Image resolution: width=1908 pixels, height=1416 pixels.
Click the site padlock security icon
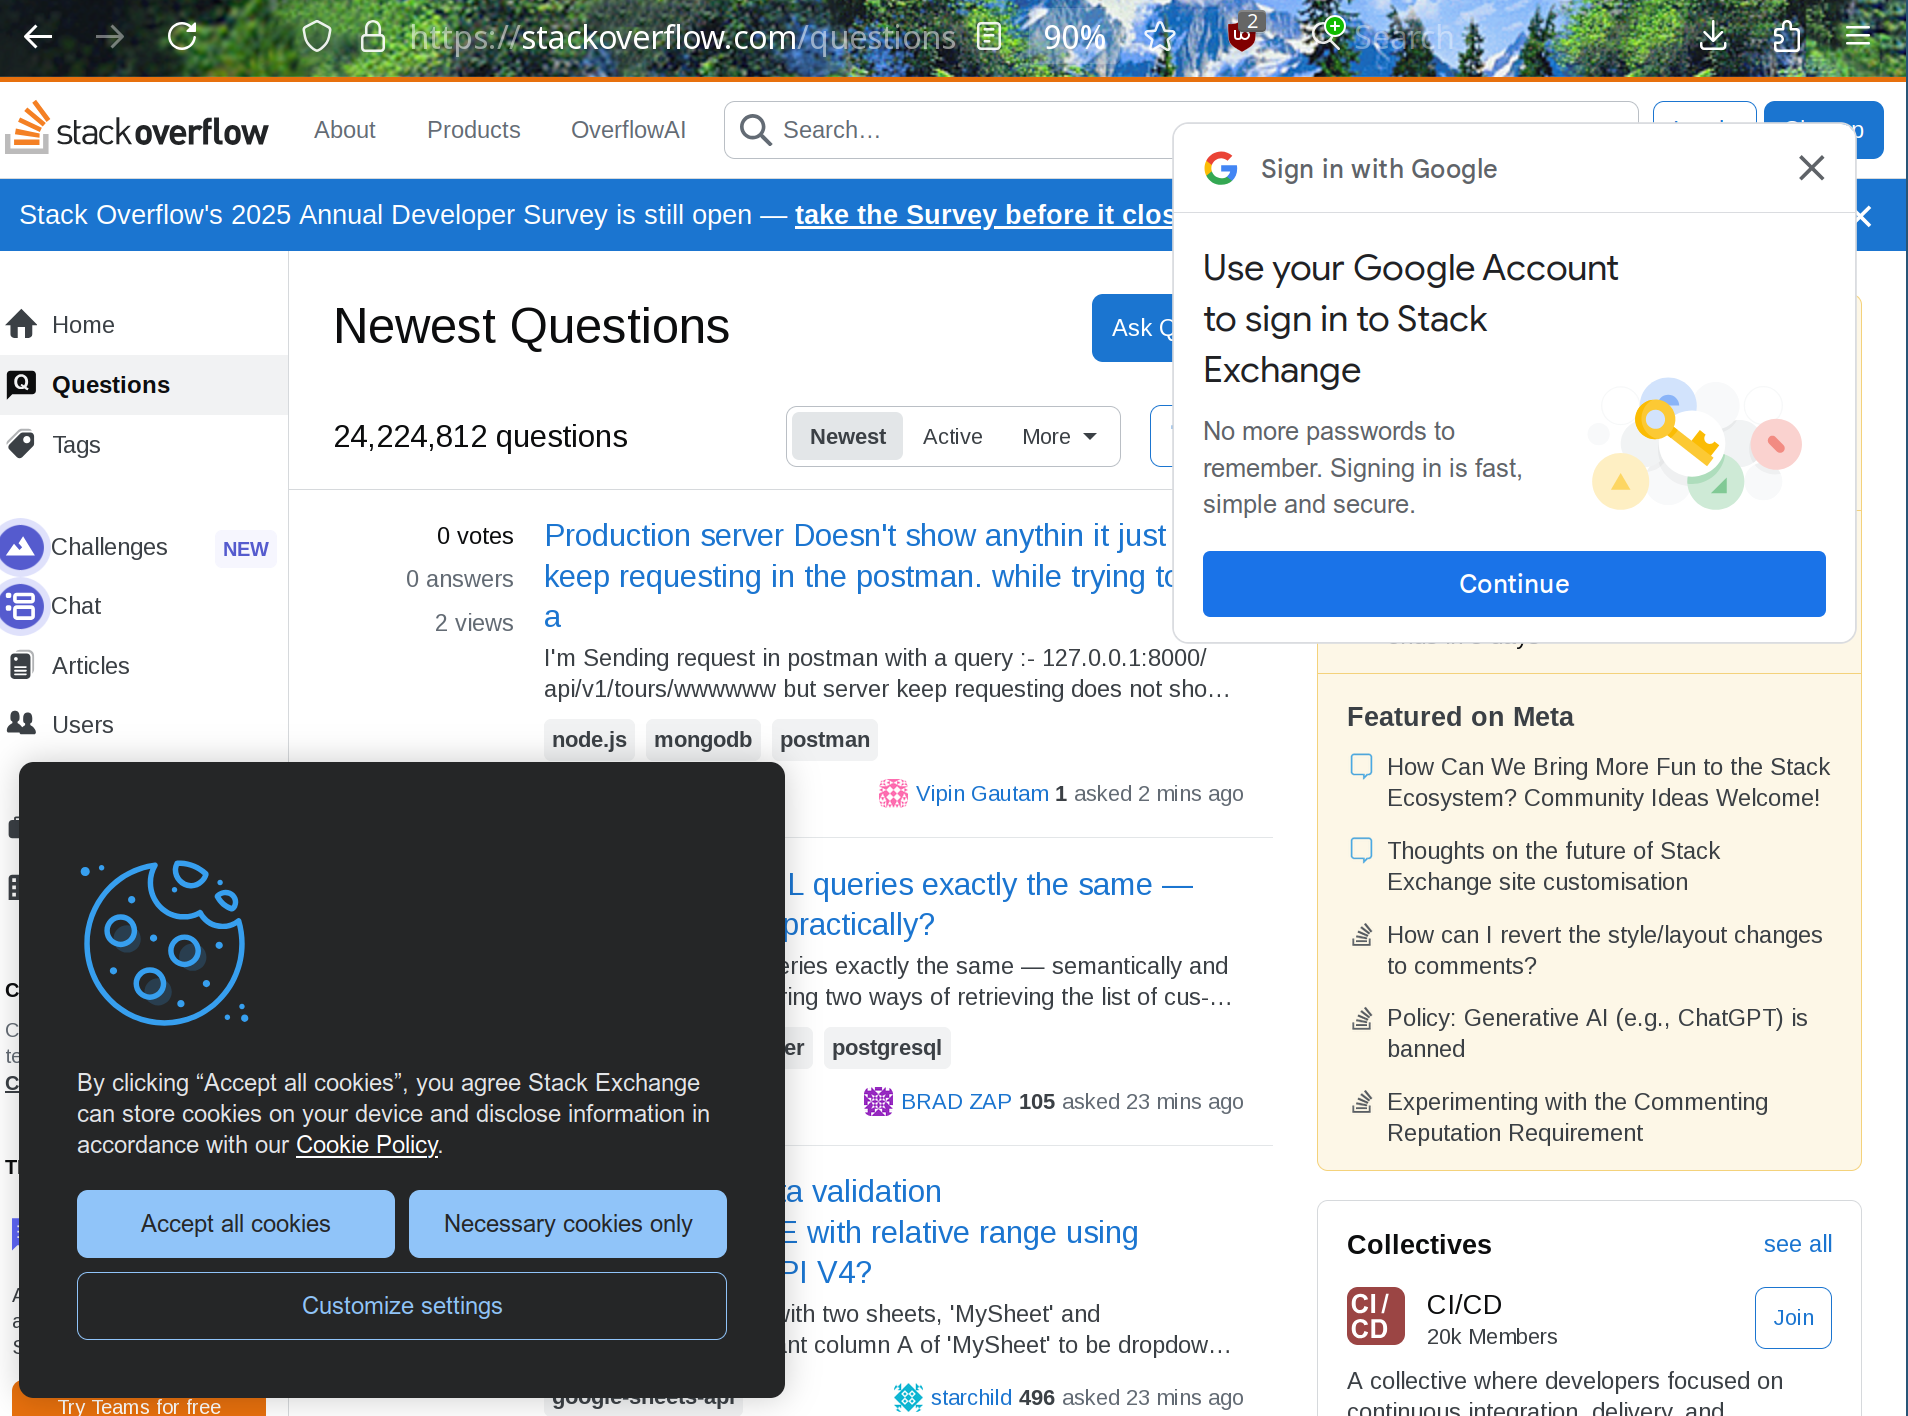[x=373, y=37]
